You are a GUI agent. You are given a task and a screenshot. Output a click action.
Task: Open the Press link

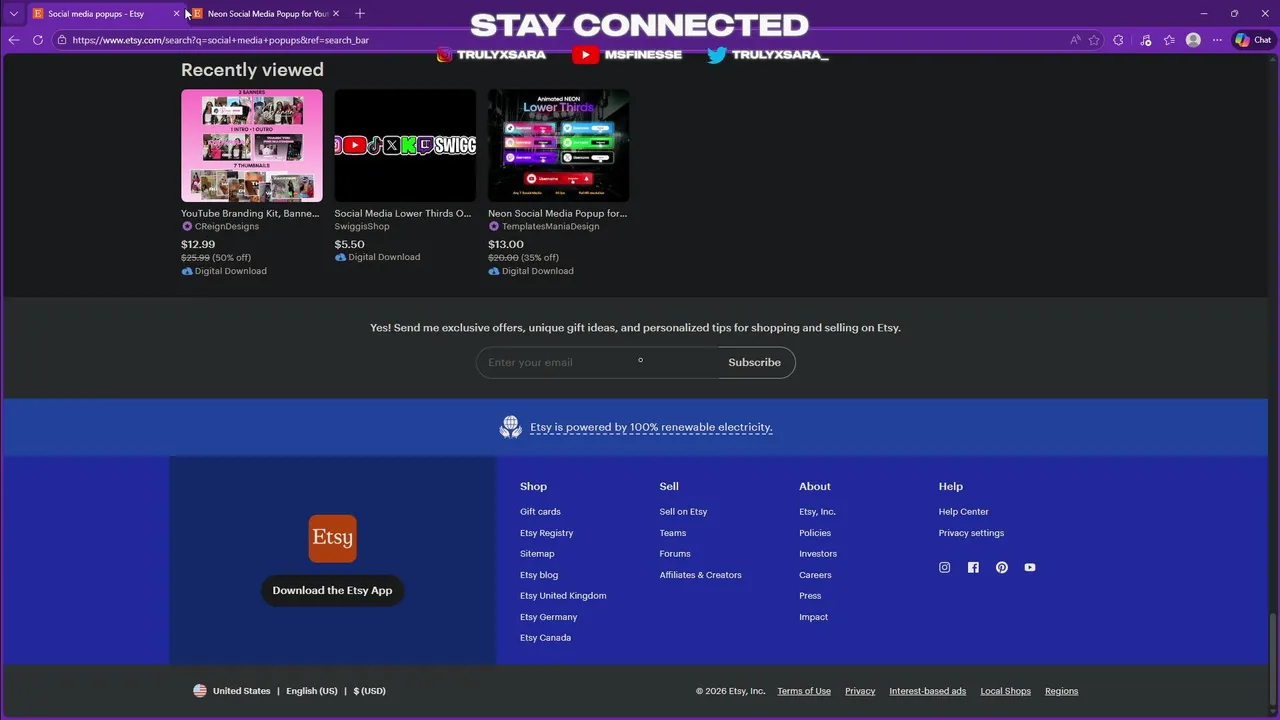pyautogui.click(x=810, y=596)
